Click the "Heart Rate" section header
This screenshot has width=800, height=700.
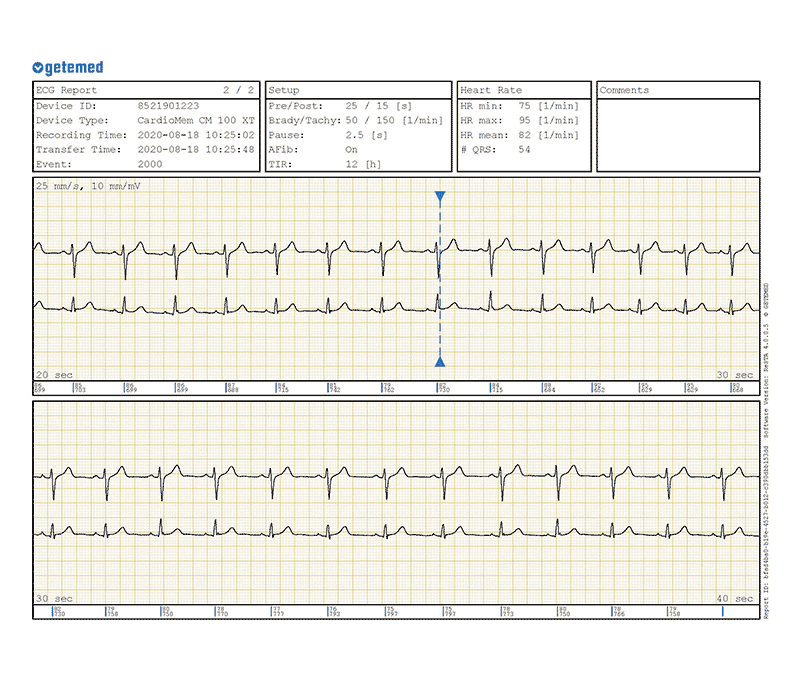pos(491,90)
